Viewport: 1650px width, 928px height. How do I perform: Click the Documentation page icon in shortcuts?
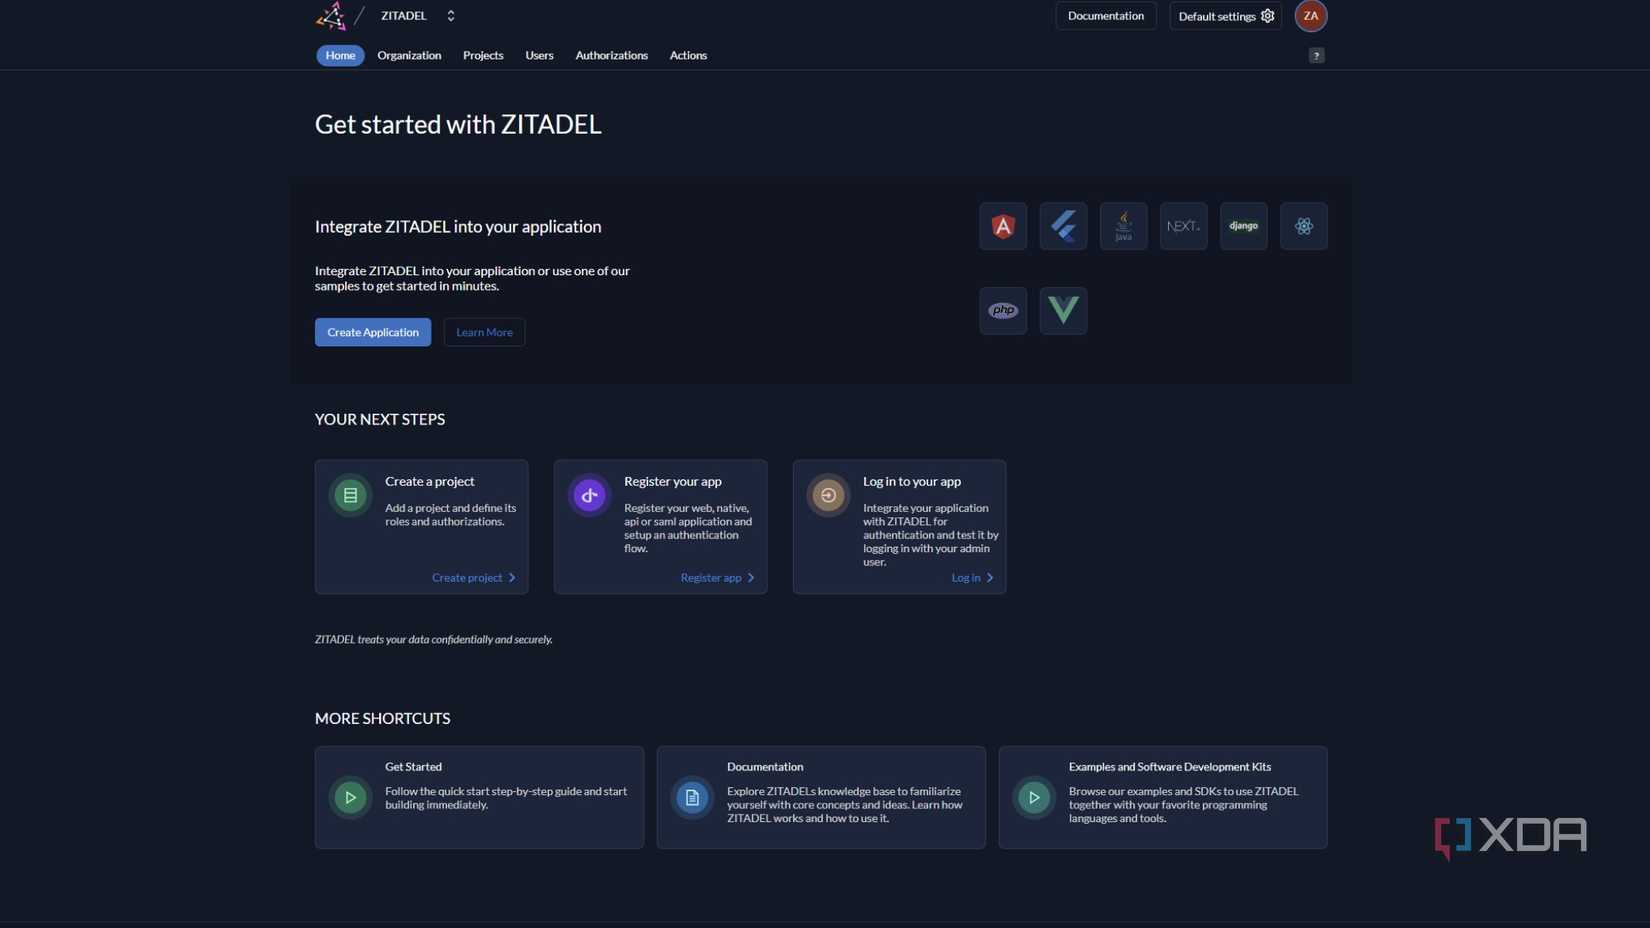click(692, 797)
